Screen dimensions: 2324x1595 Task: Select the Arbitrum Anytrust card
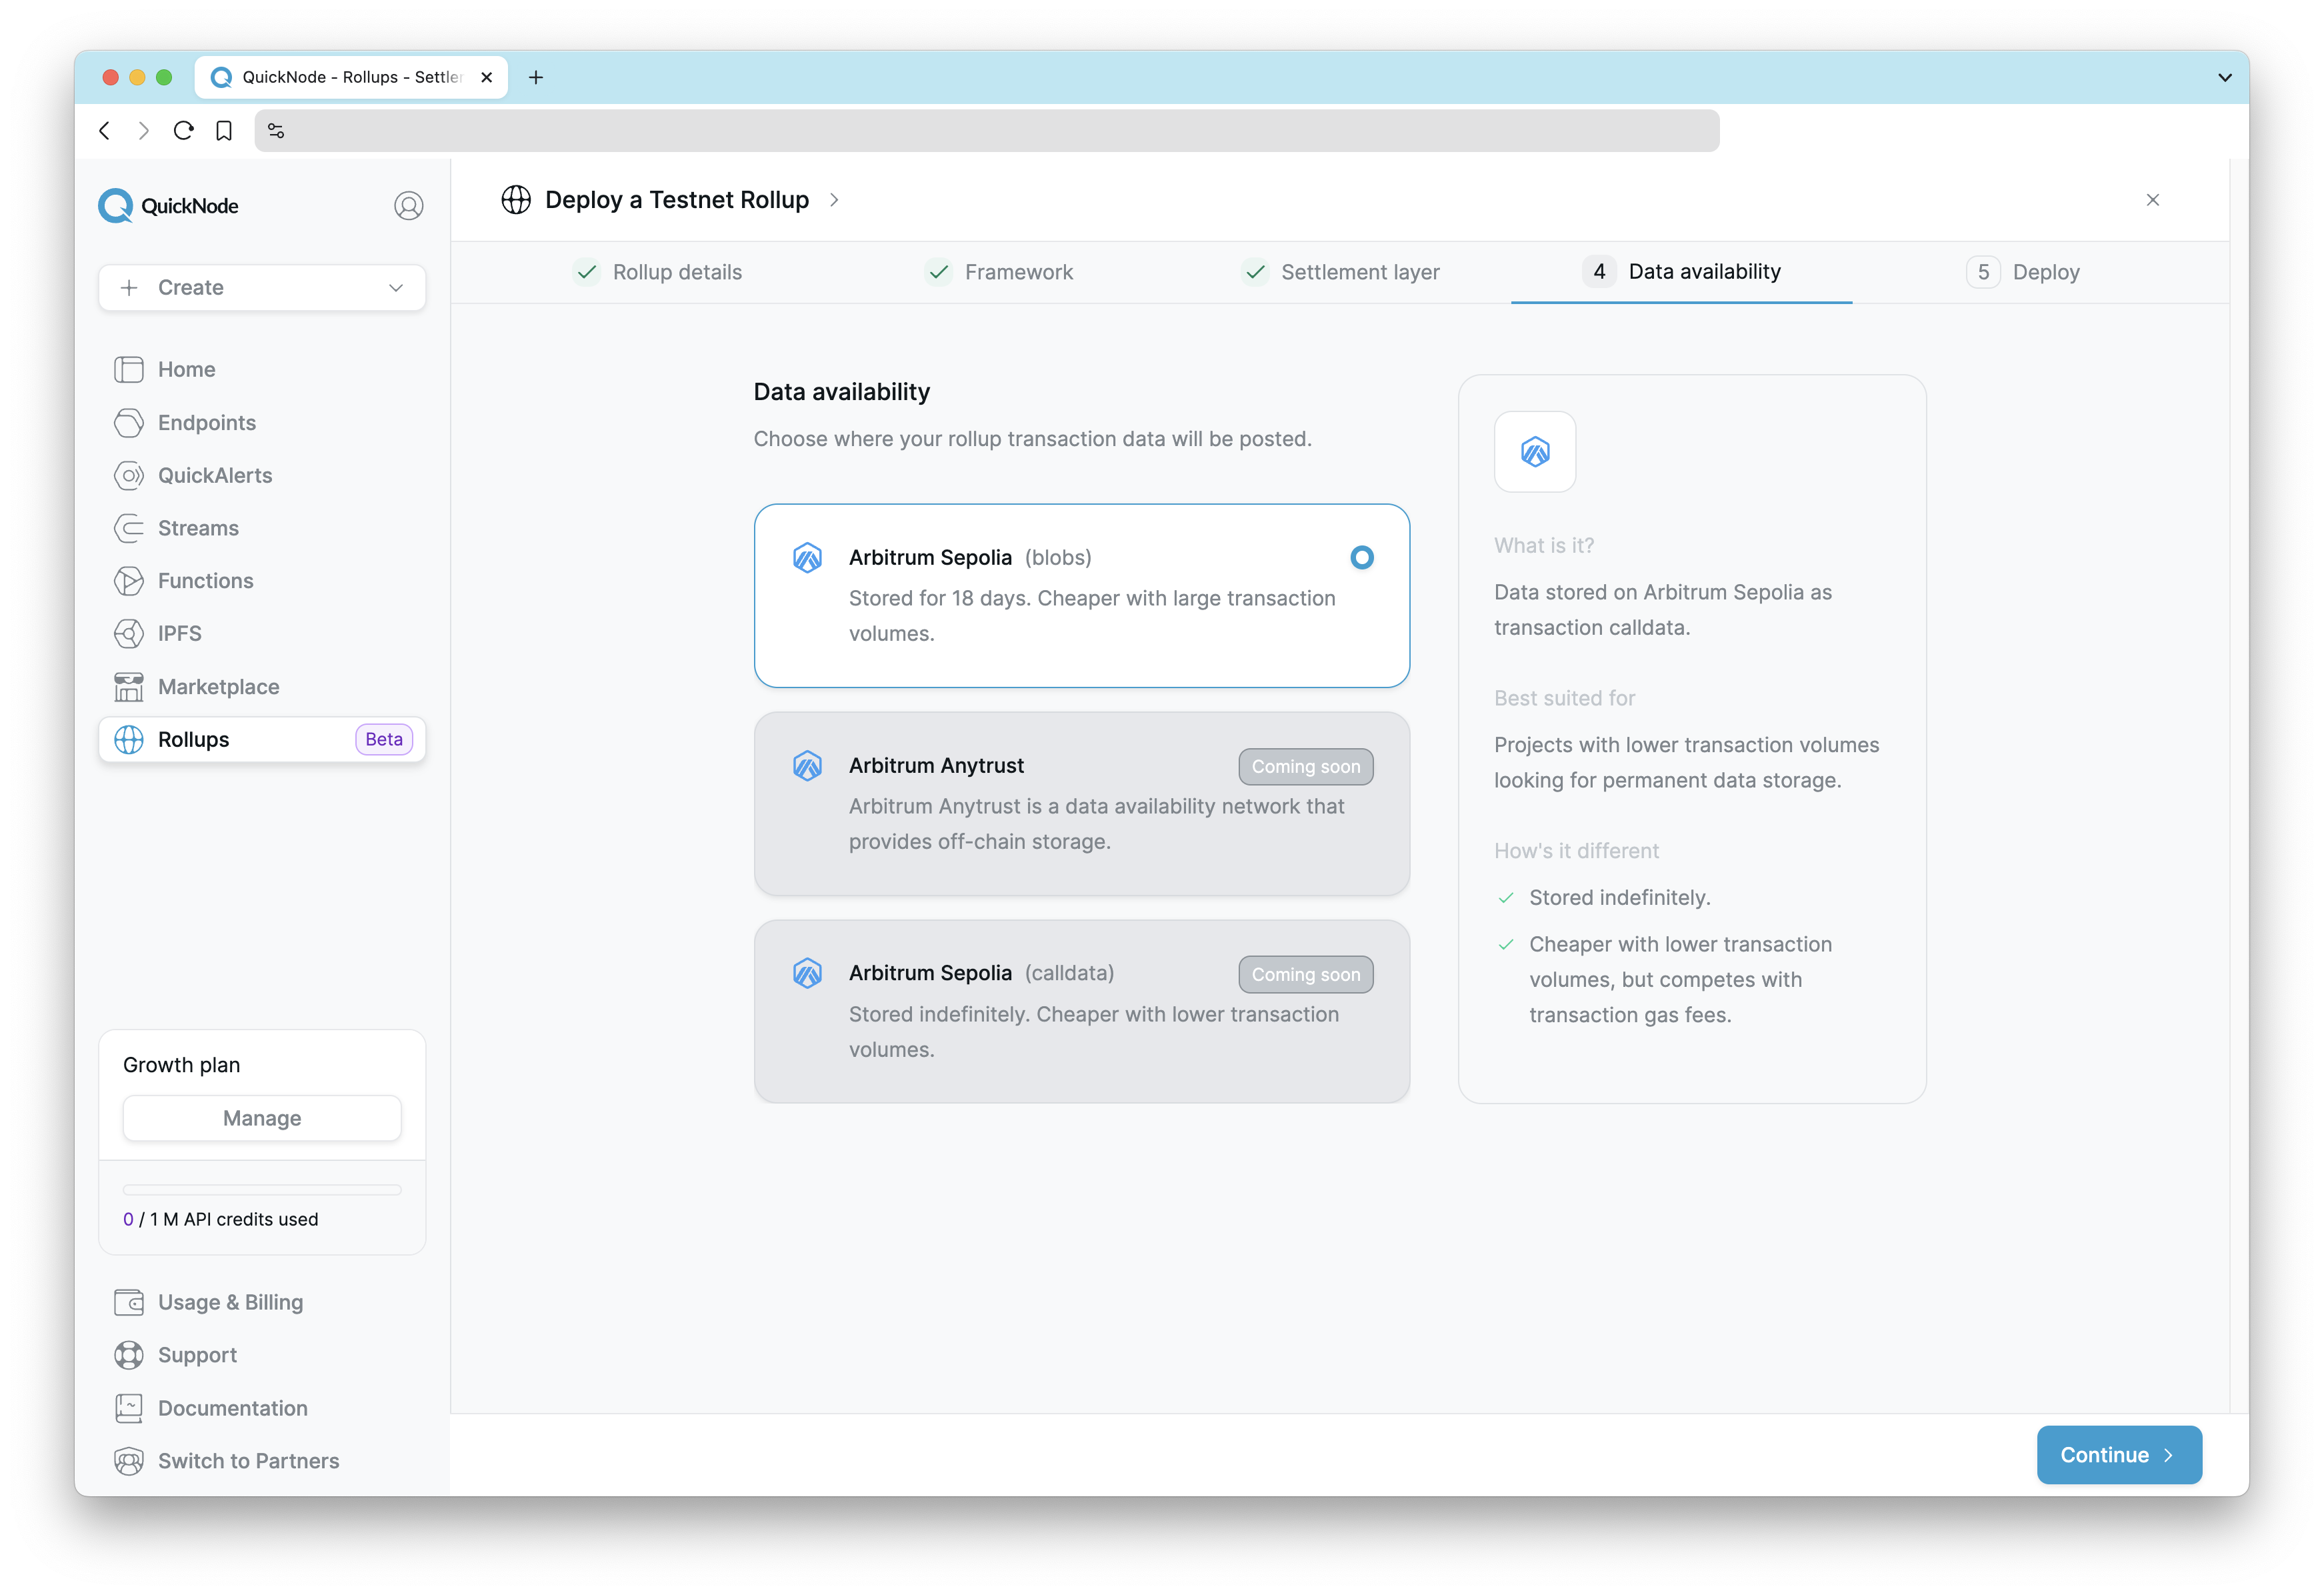coord(1082,803)
